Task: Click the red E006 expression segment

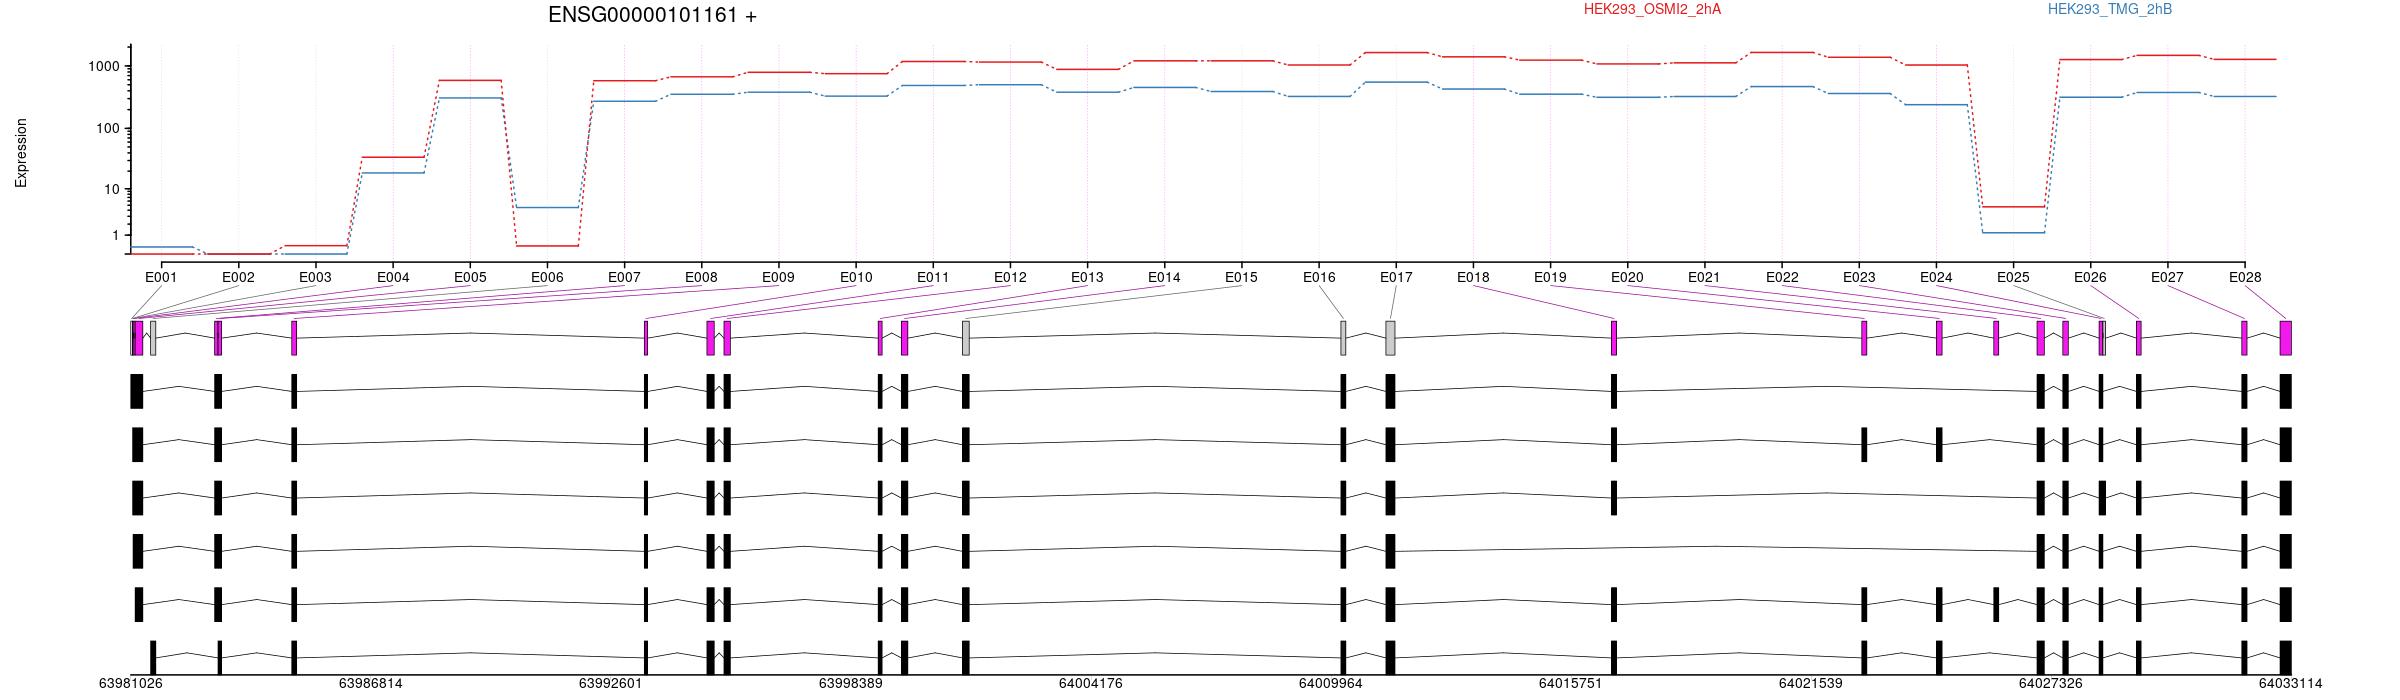Action: (x=547, y=246)
